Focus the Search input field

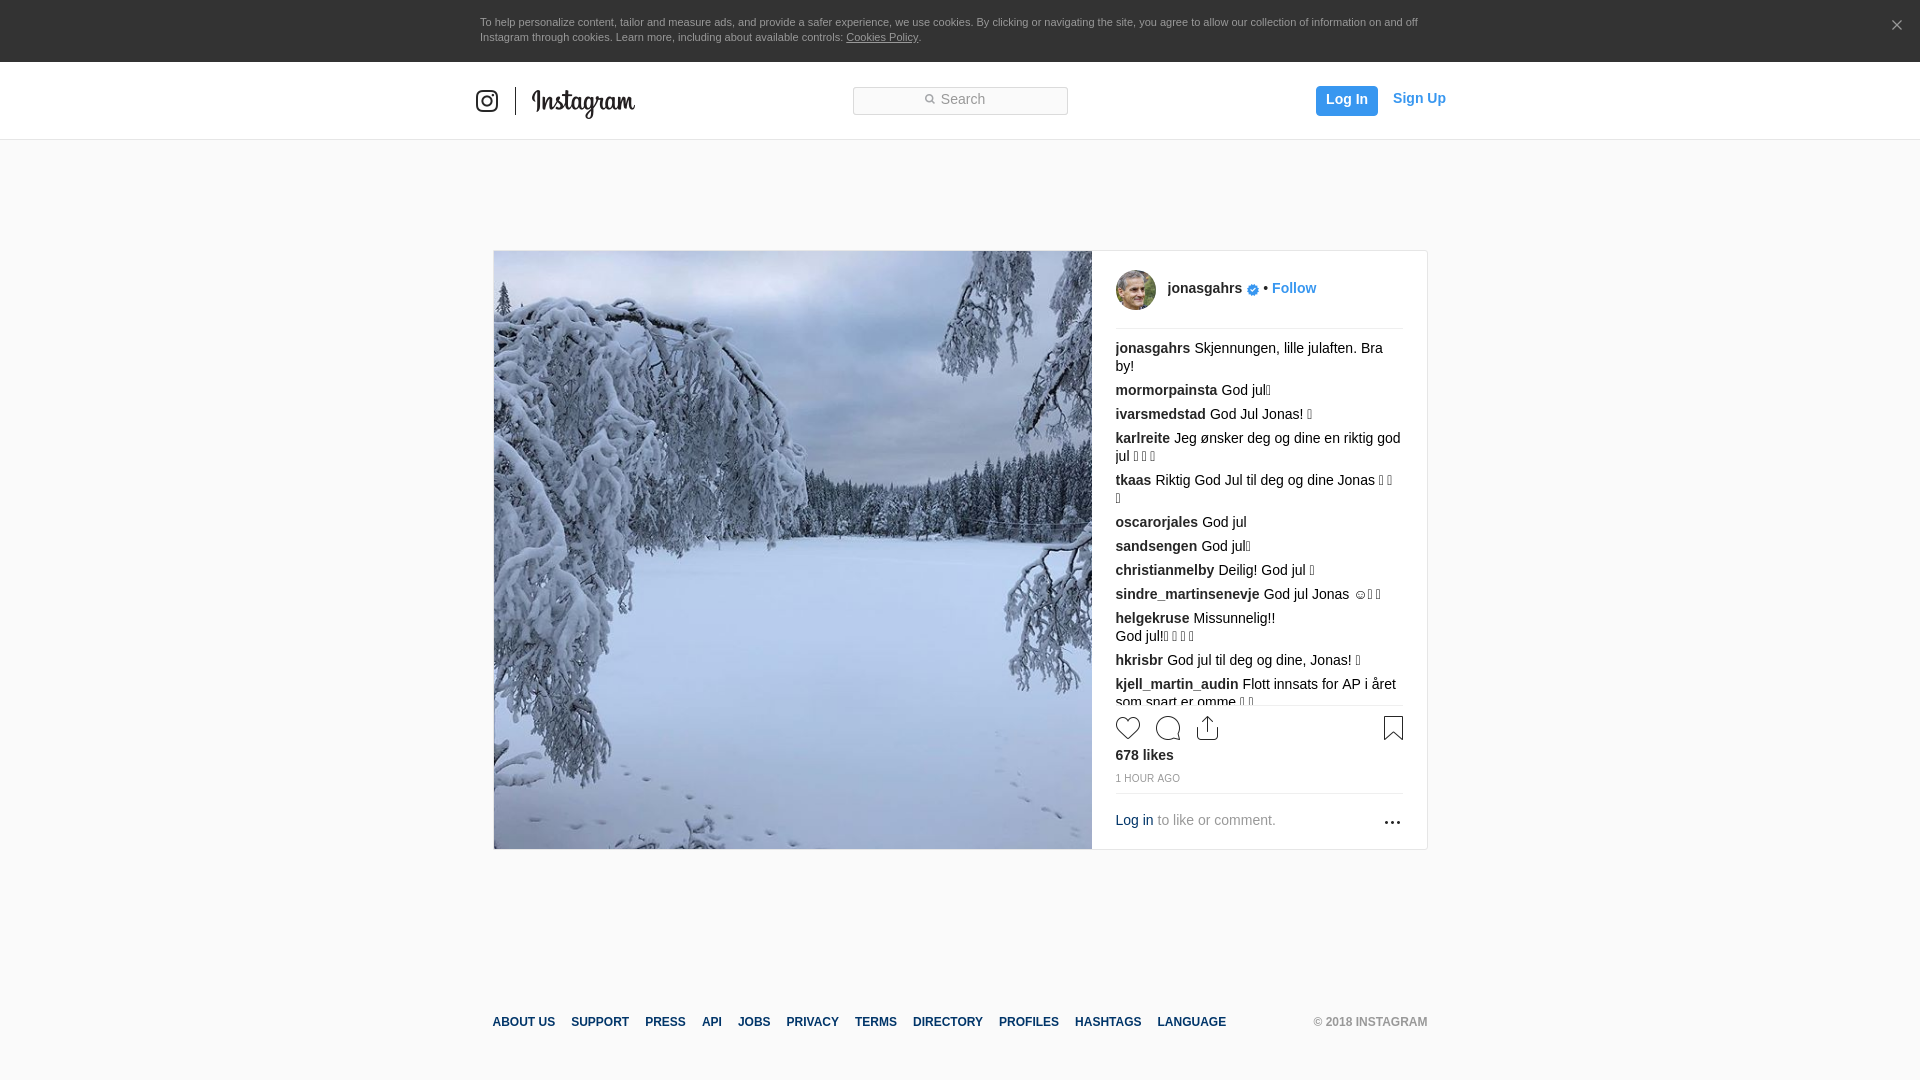(x=960, y=100)
